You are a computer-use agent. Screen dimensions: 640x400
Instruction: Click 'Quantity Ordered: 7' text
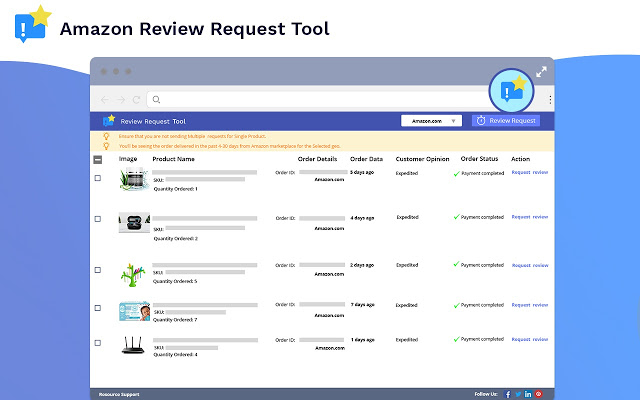pyautogui.click(x=175, y=320)
